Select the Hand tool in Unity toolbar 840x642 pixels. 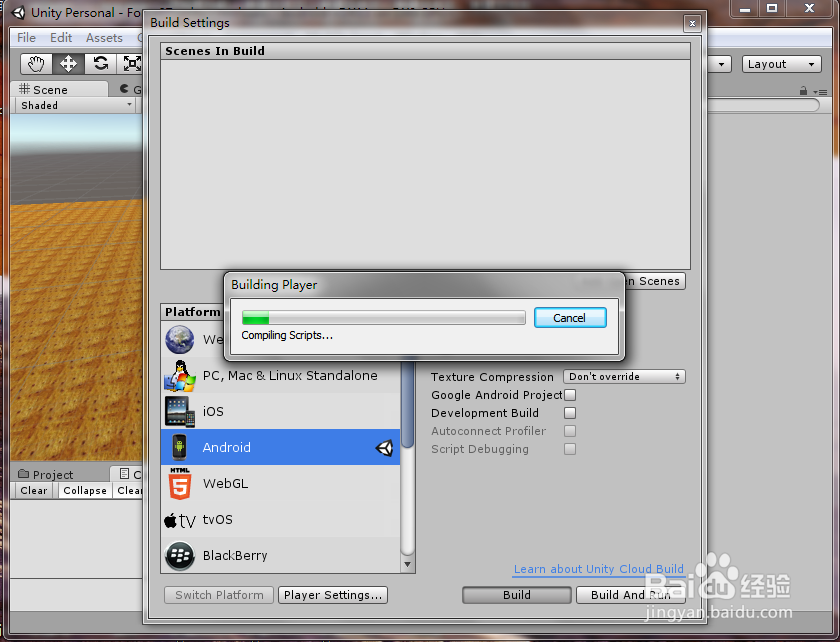[36, 64]
